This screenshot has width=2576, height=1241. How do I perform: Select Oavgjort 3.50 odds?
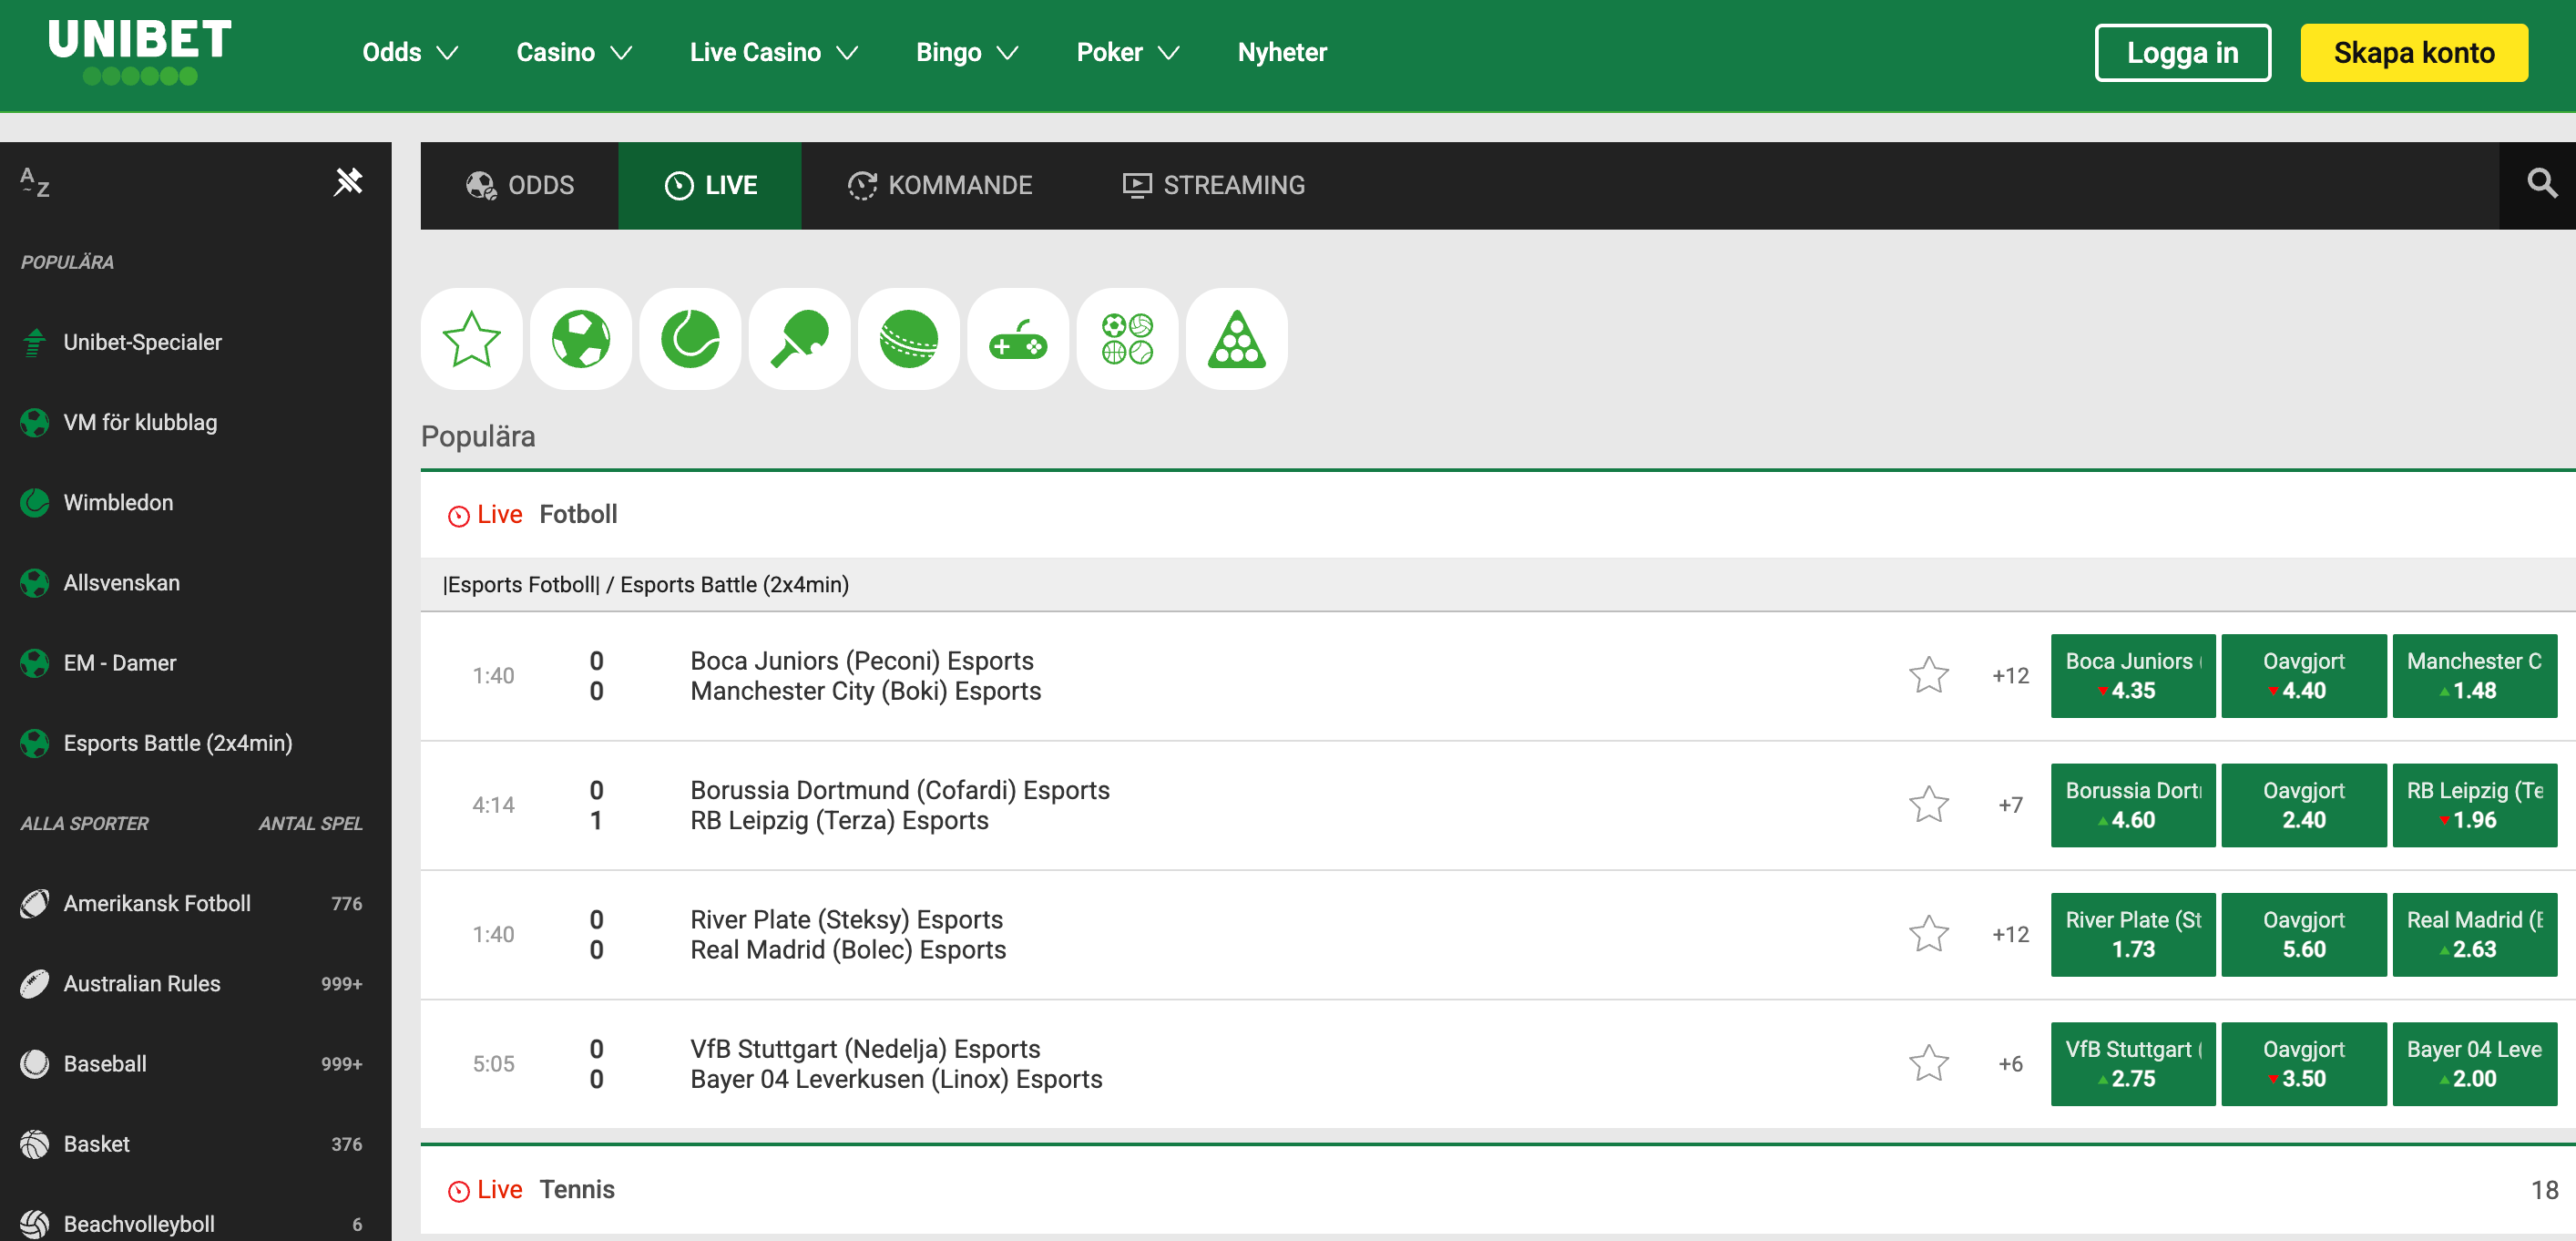[2303, 1063]
